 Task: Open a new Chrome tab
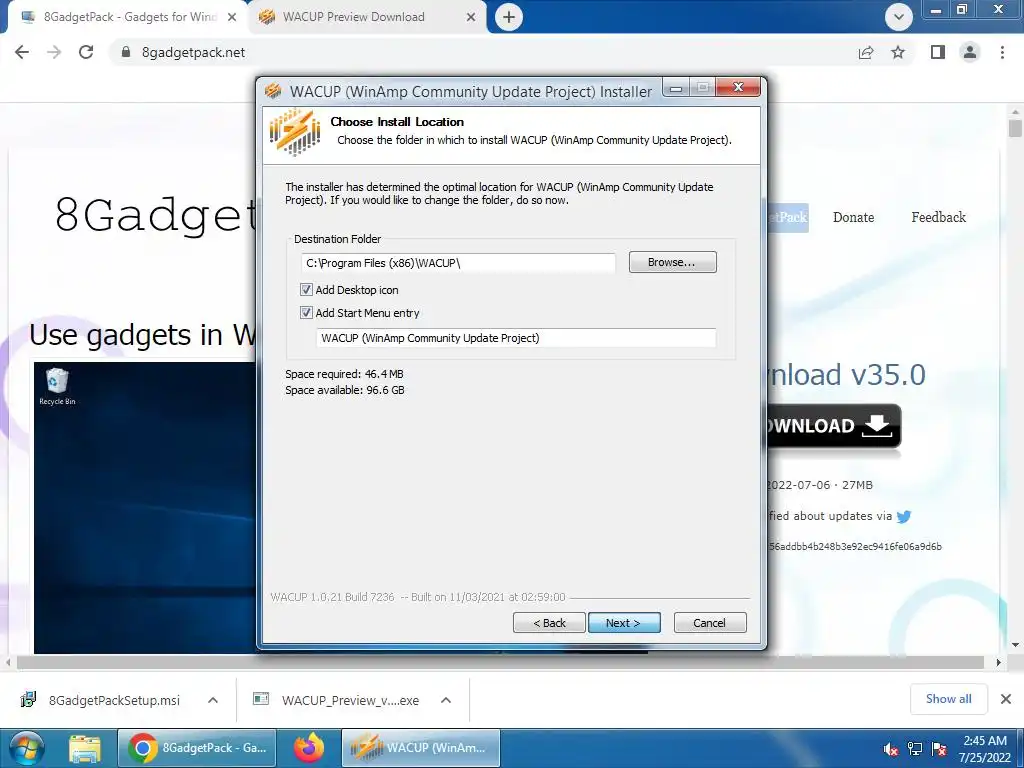tap(509, 17)
